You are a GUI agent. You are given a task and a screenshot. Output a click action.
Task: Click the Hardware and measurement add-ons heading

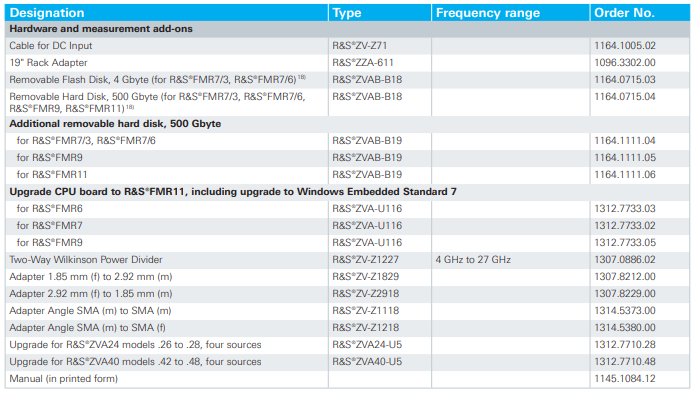coord(101,29)
